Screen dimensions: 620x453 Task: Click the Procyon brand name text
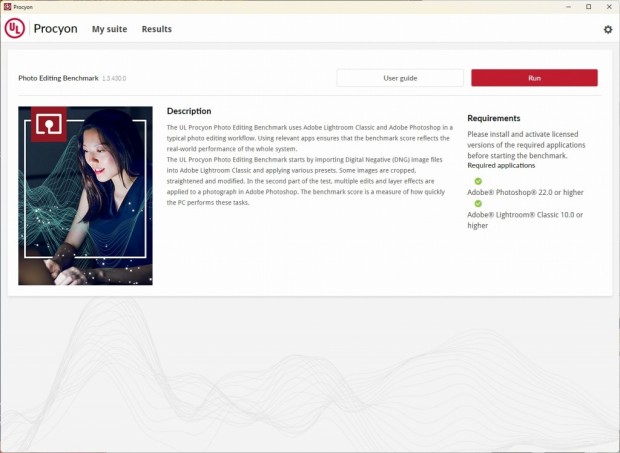pos(55,29)
